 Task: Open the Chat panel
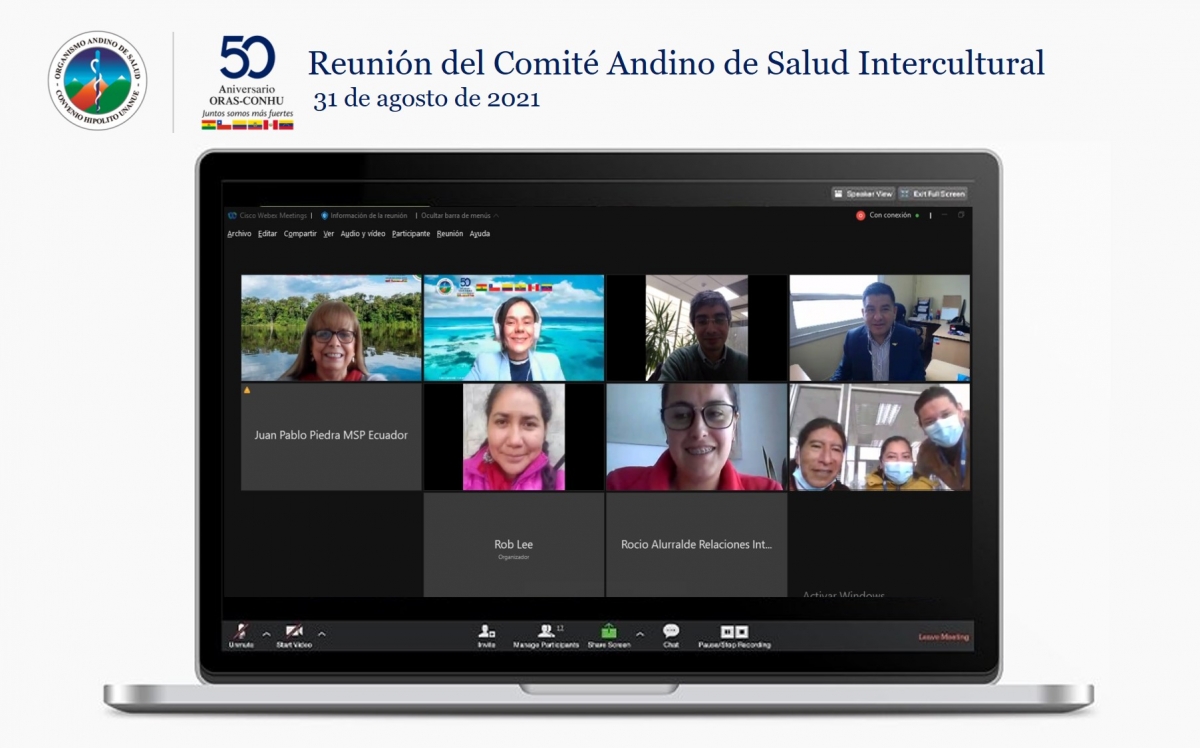(x=671, y=631)
